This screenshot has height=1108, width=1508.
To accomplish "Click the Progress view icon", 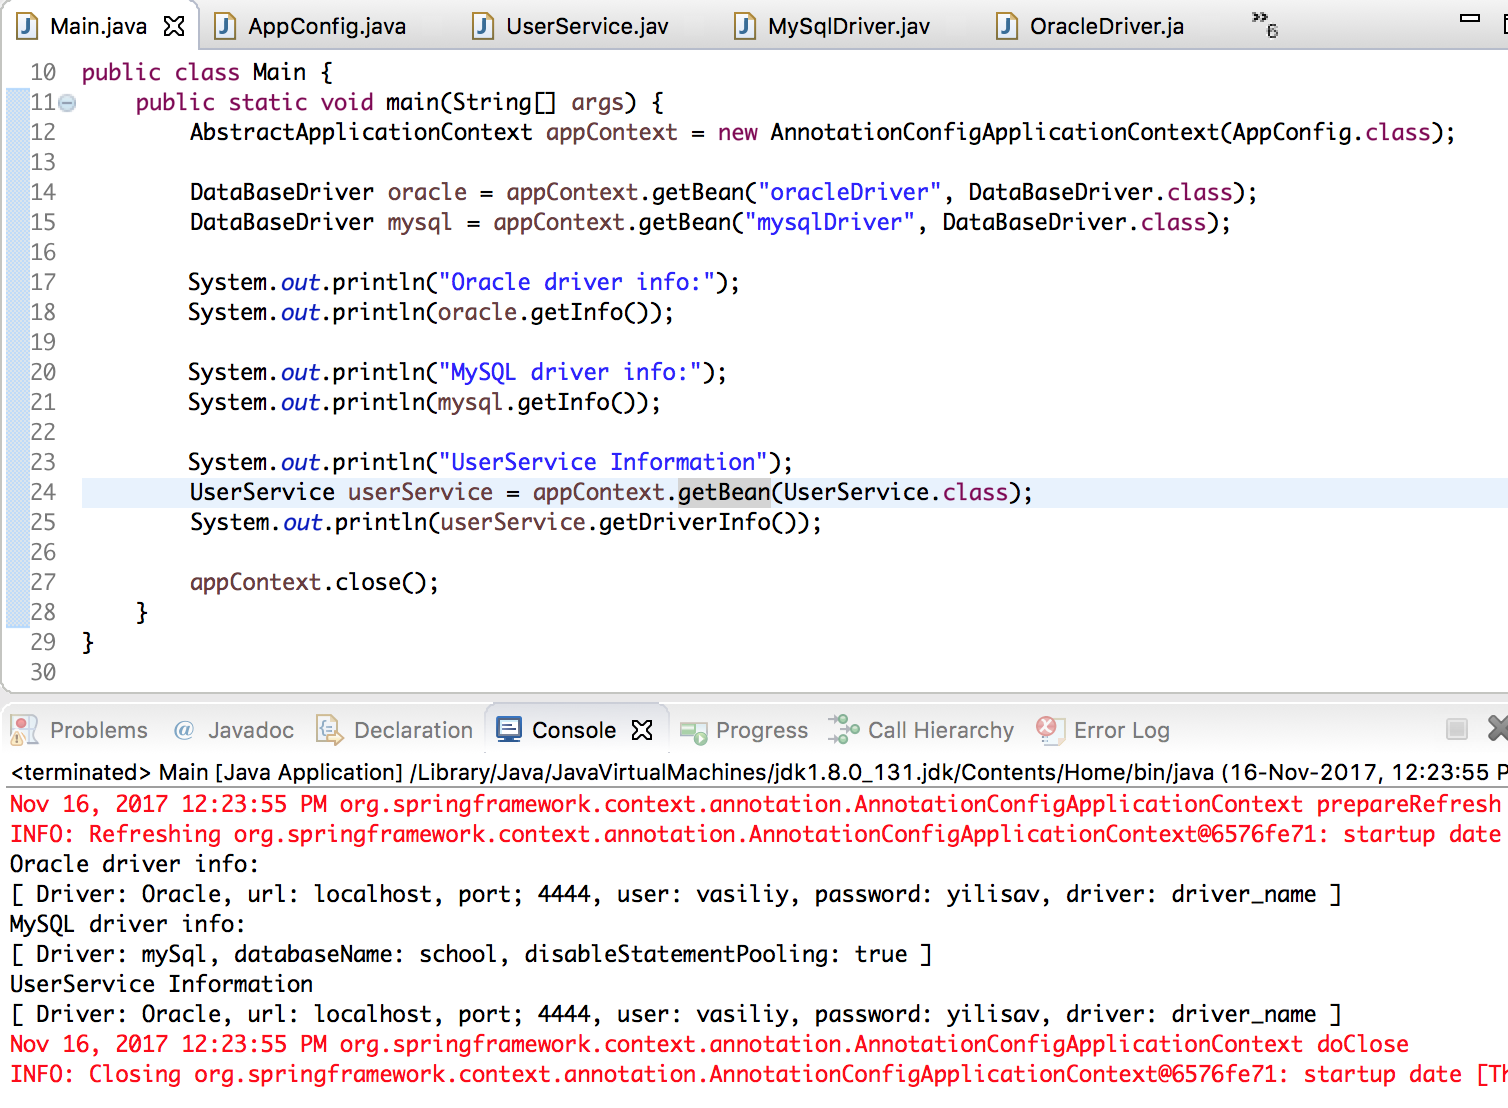I will [693, 731].
